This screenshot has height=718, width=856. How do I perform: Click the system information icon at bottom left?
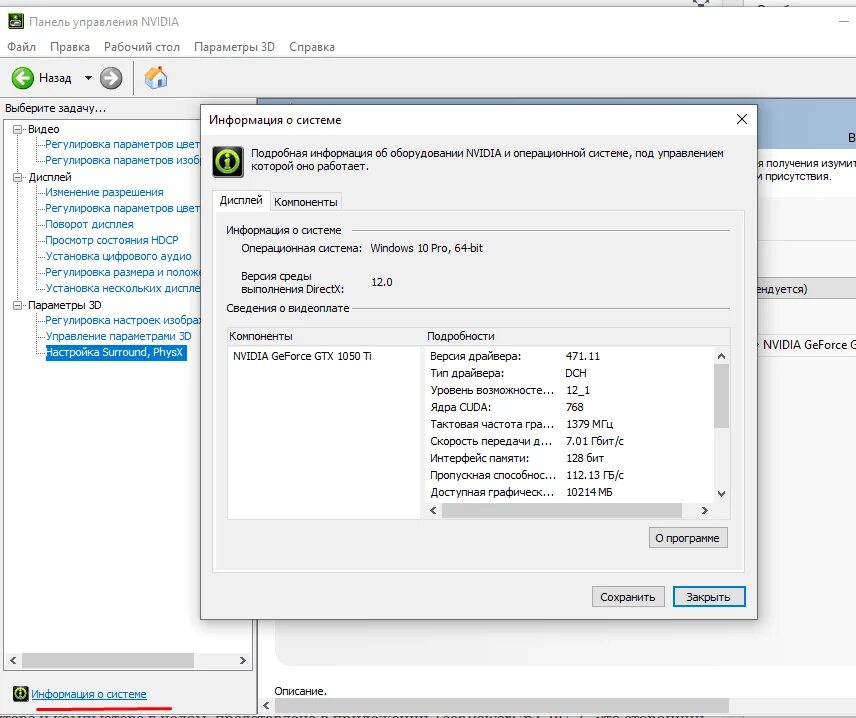pos(20,693)
